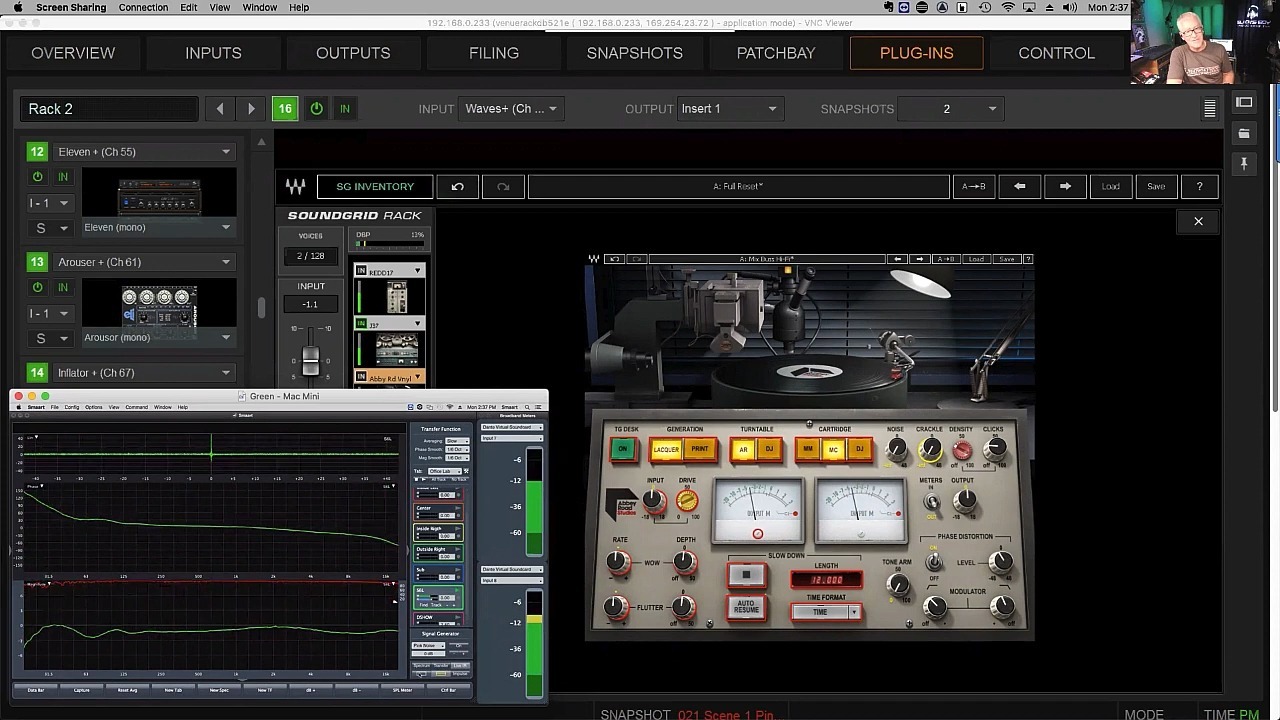Click the AUTO RESUME button
1280x720 pixels.
[x=746, y=607]
